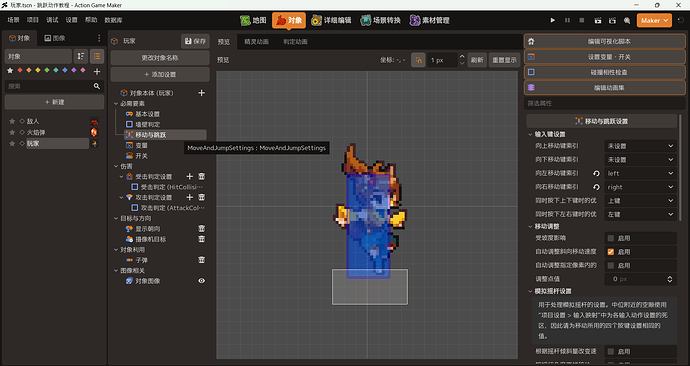Reset 向右移动键索引 with revert icon
Screen dimensions: 690x366
tap(596, 187)
